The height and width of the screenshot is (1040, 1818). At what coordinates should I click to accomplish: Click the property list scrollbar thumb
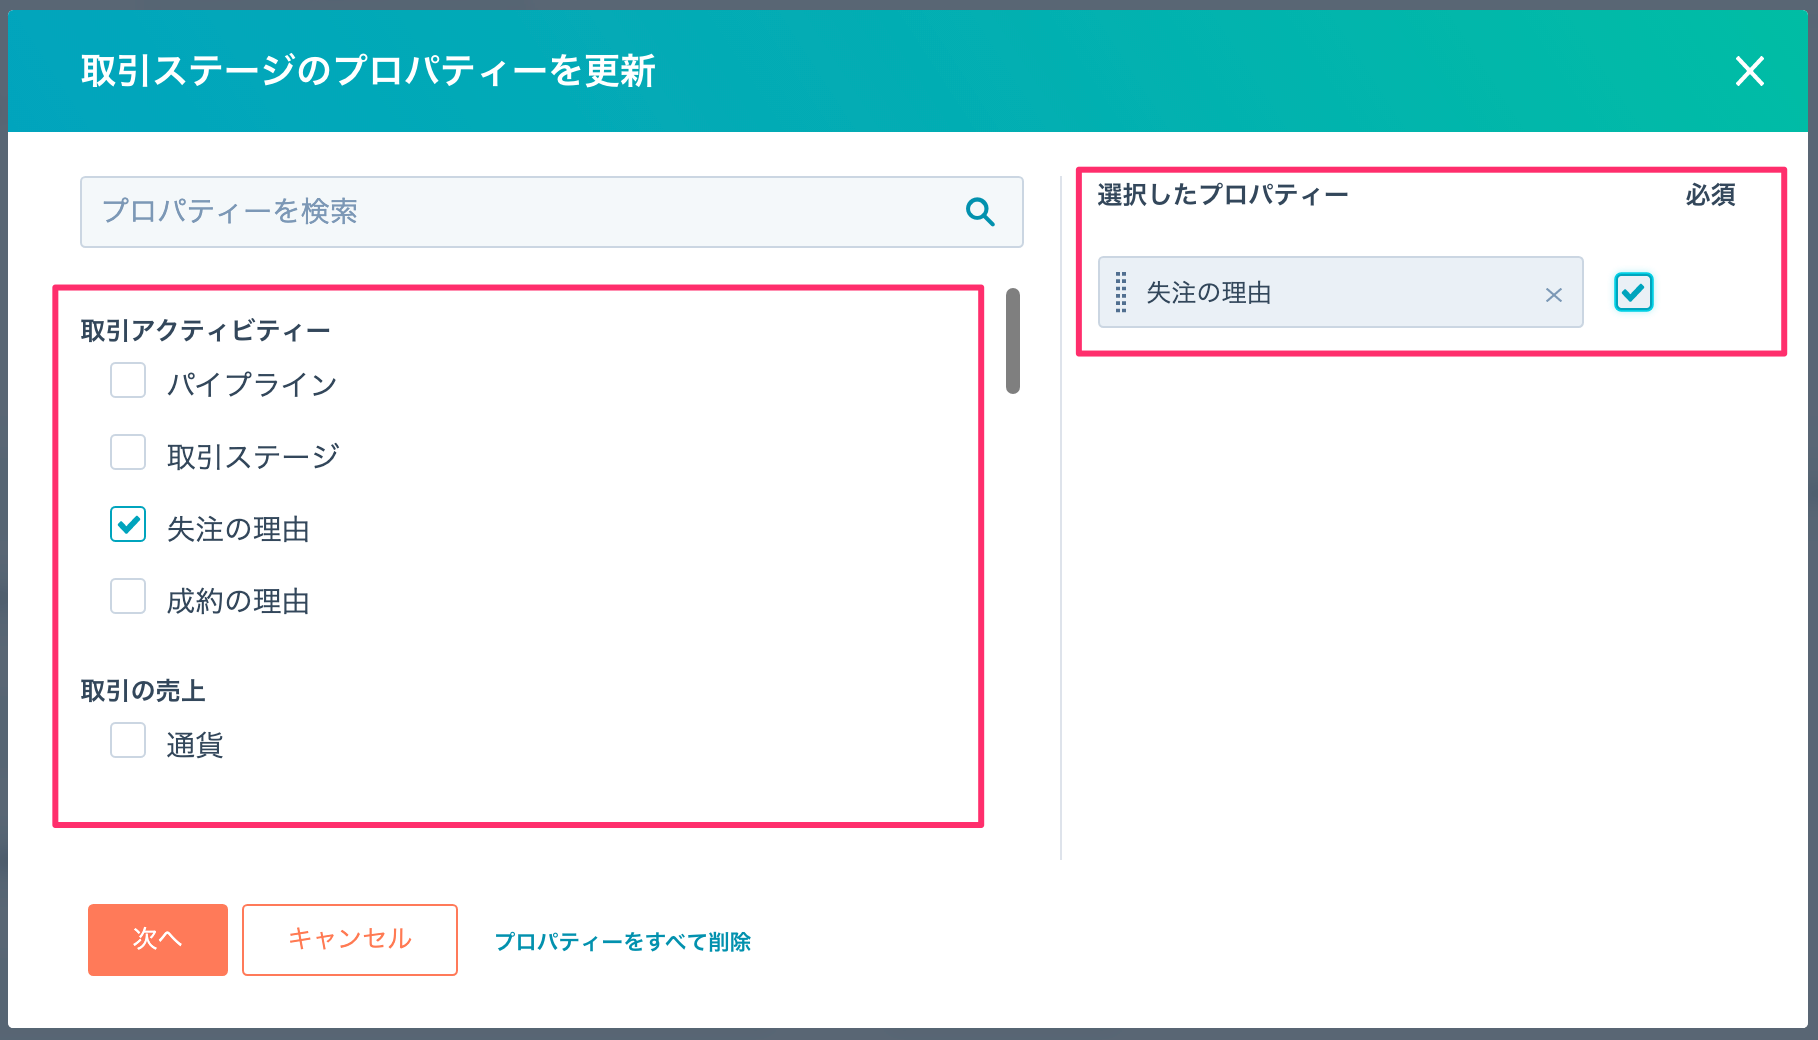point(1013,341)
